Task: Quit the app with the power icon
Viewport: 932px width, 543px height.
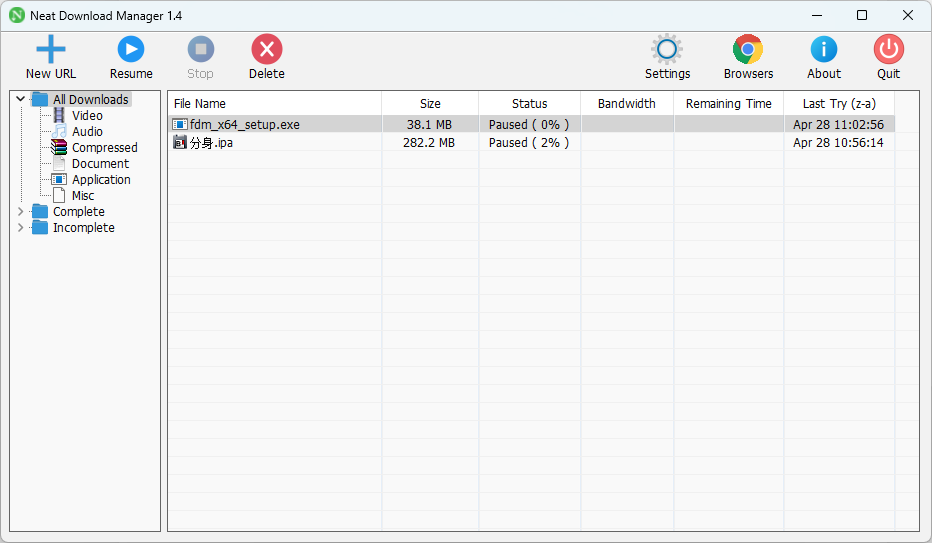Action: [x=888, y=49]
